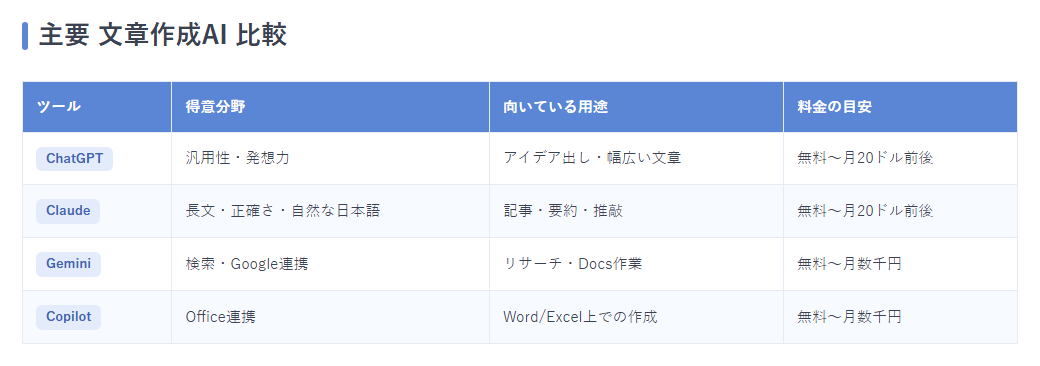Select the cell 汎用性・発想力

330,158
